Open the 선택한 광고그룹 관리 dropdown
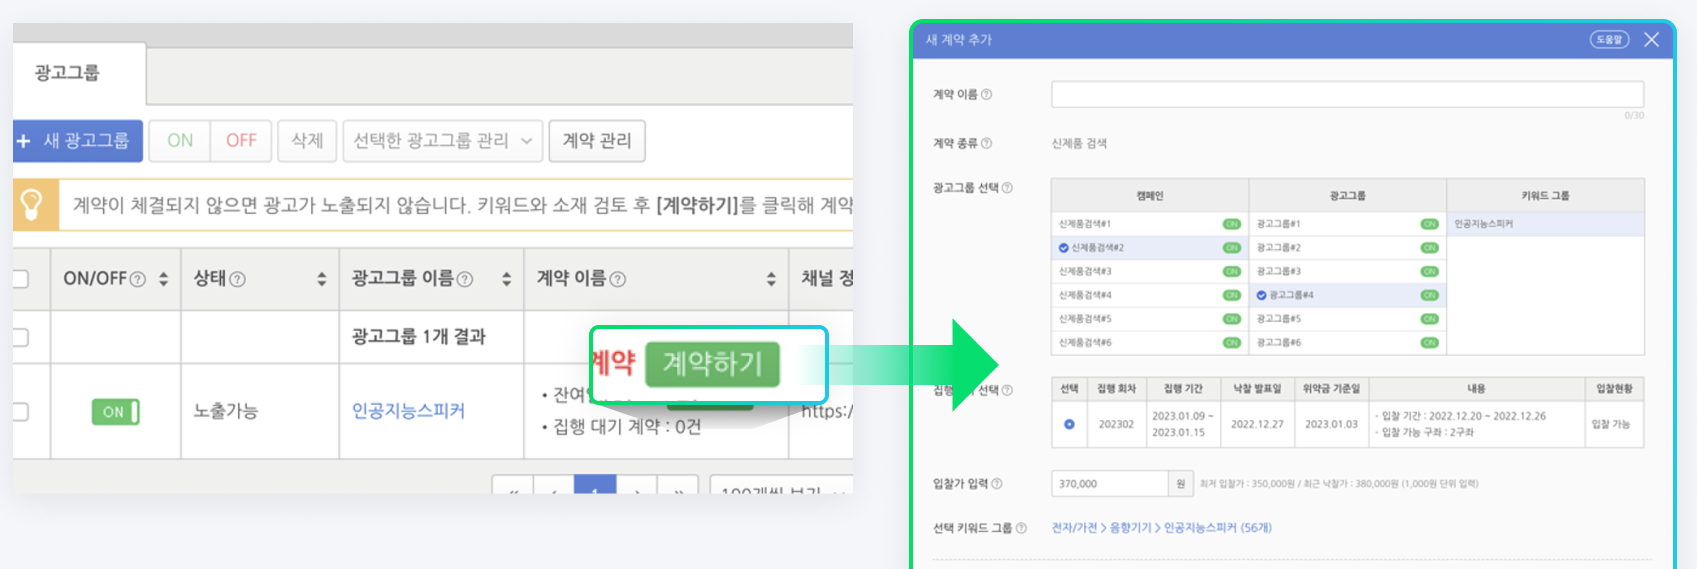 click(443, 141)
